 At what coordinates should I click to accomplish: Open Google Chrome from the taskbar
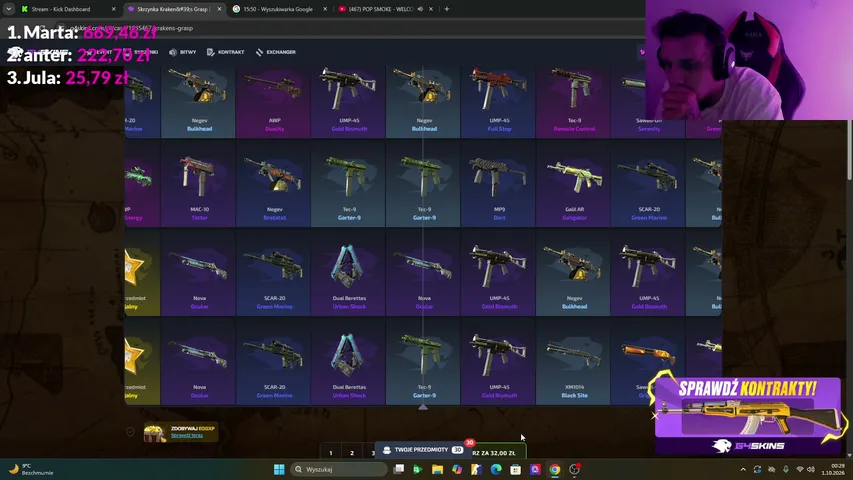(x=554, y=469)
